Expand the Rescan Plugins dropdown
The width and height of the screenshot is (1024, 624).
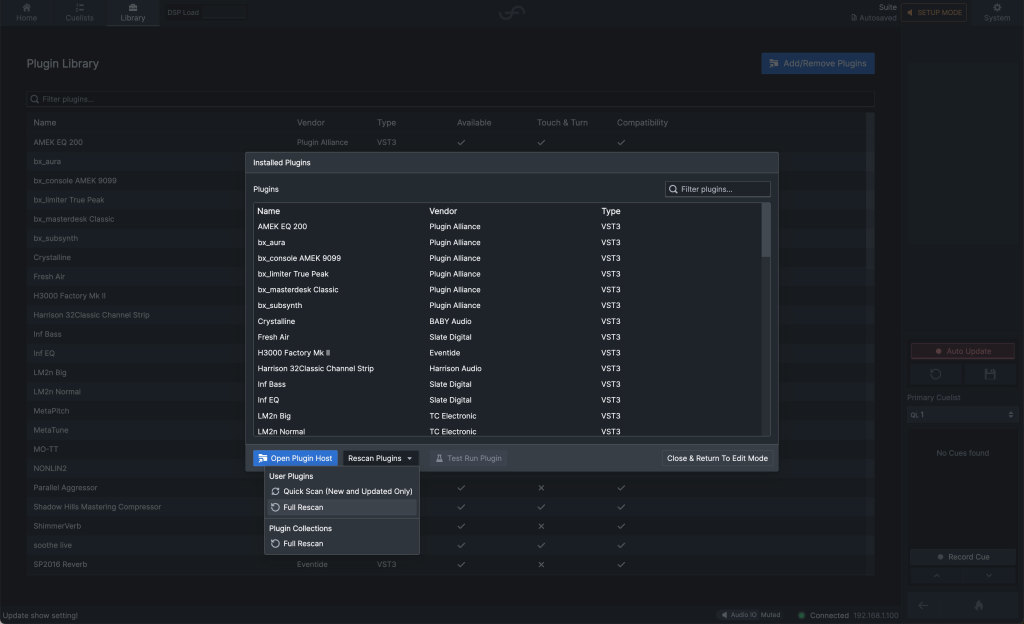381,458
